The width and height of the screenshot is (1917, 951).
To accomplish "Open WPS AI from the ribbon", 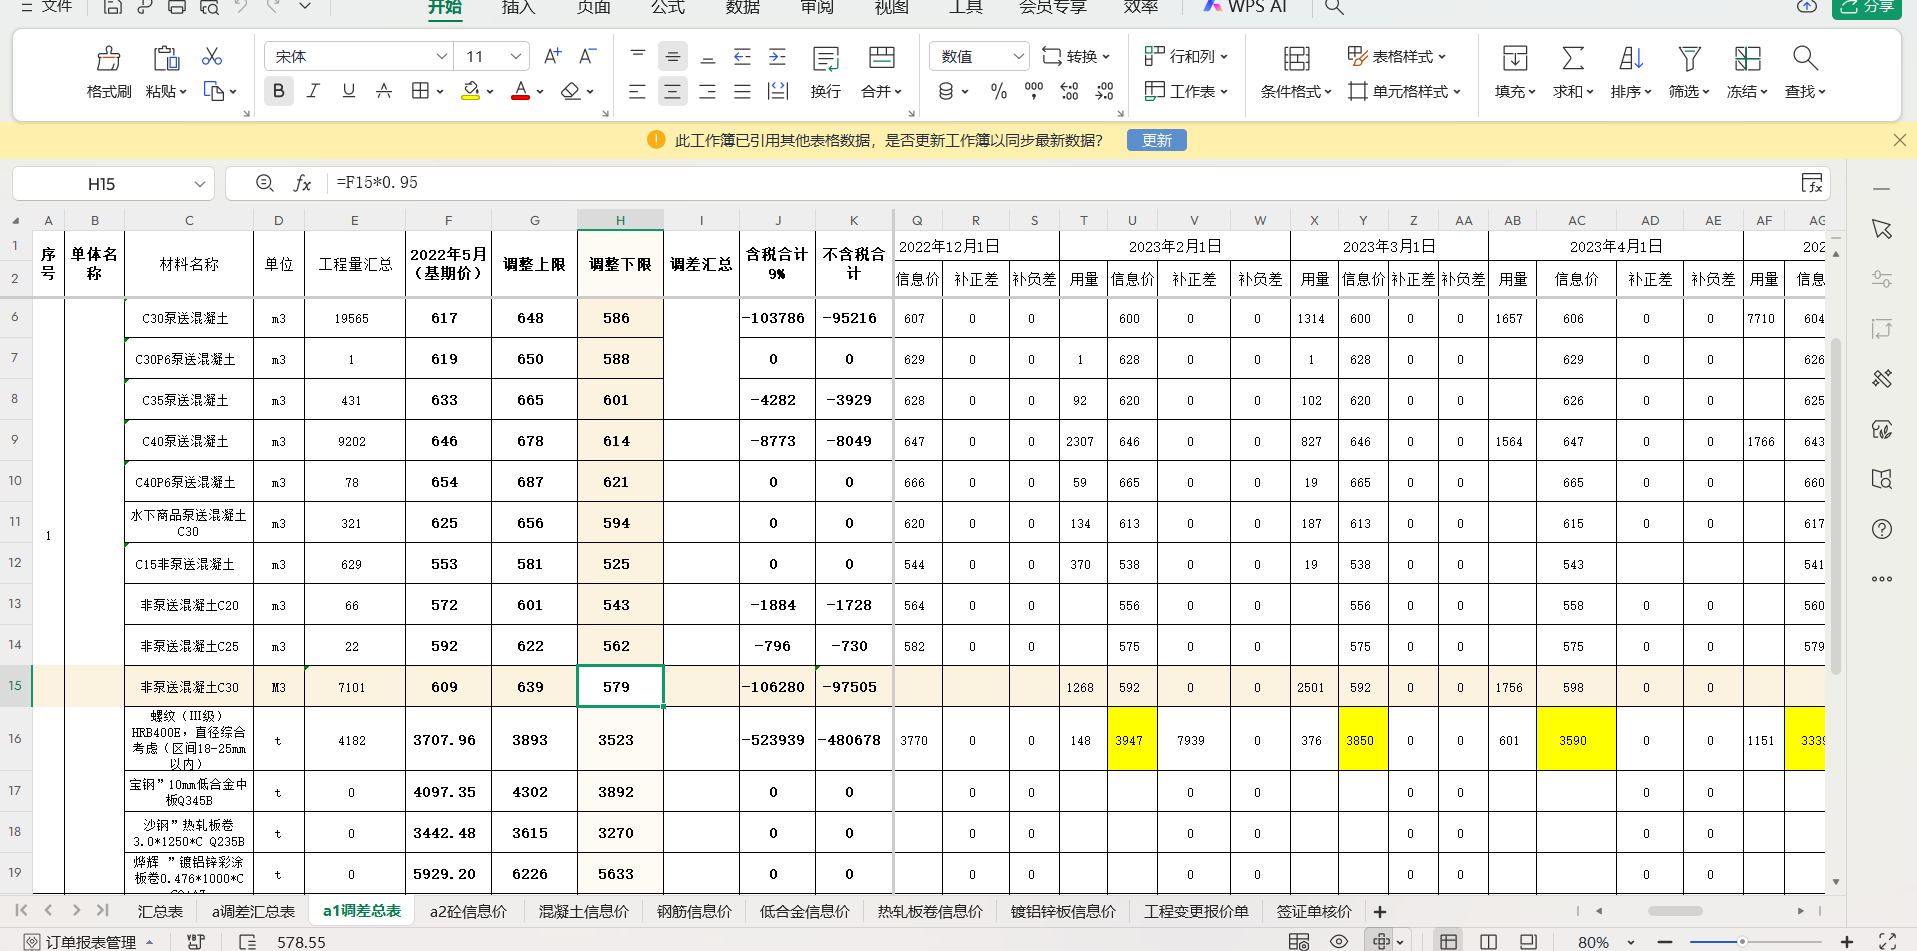I will pyautogui.click(x=1244, y=8).
